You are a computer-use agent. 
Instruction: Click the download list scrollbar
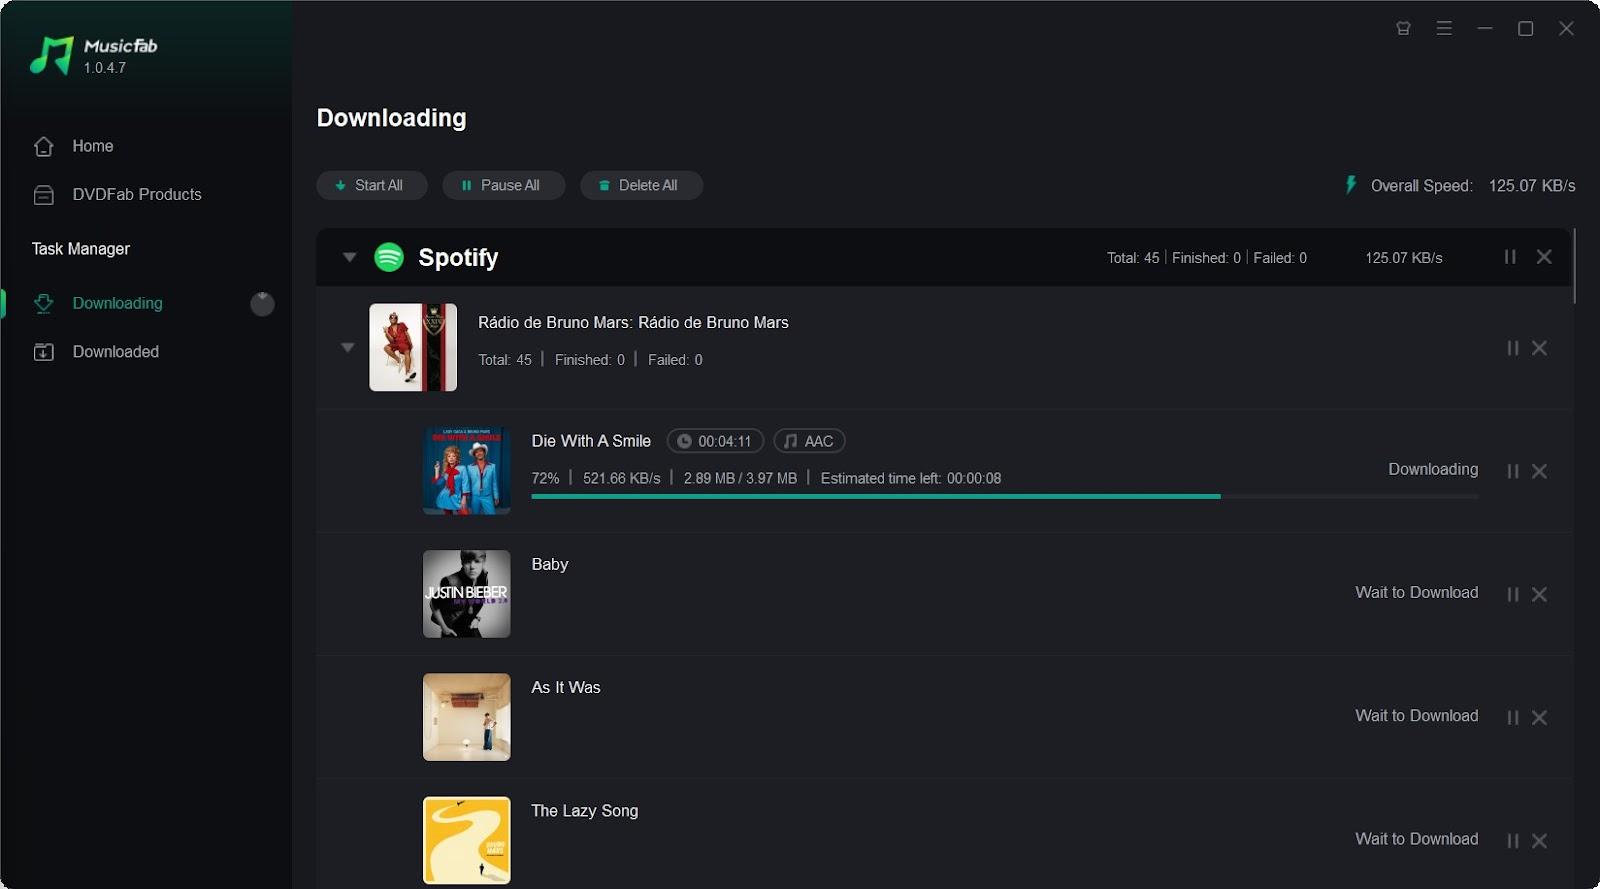1575,266
